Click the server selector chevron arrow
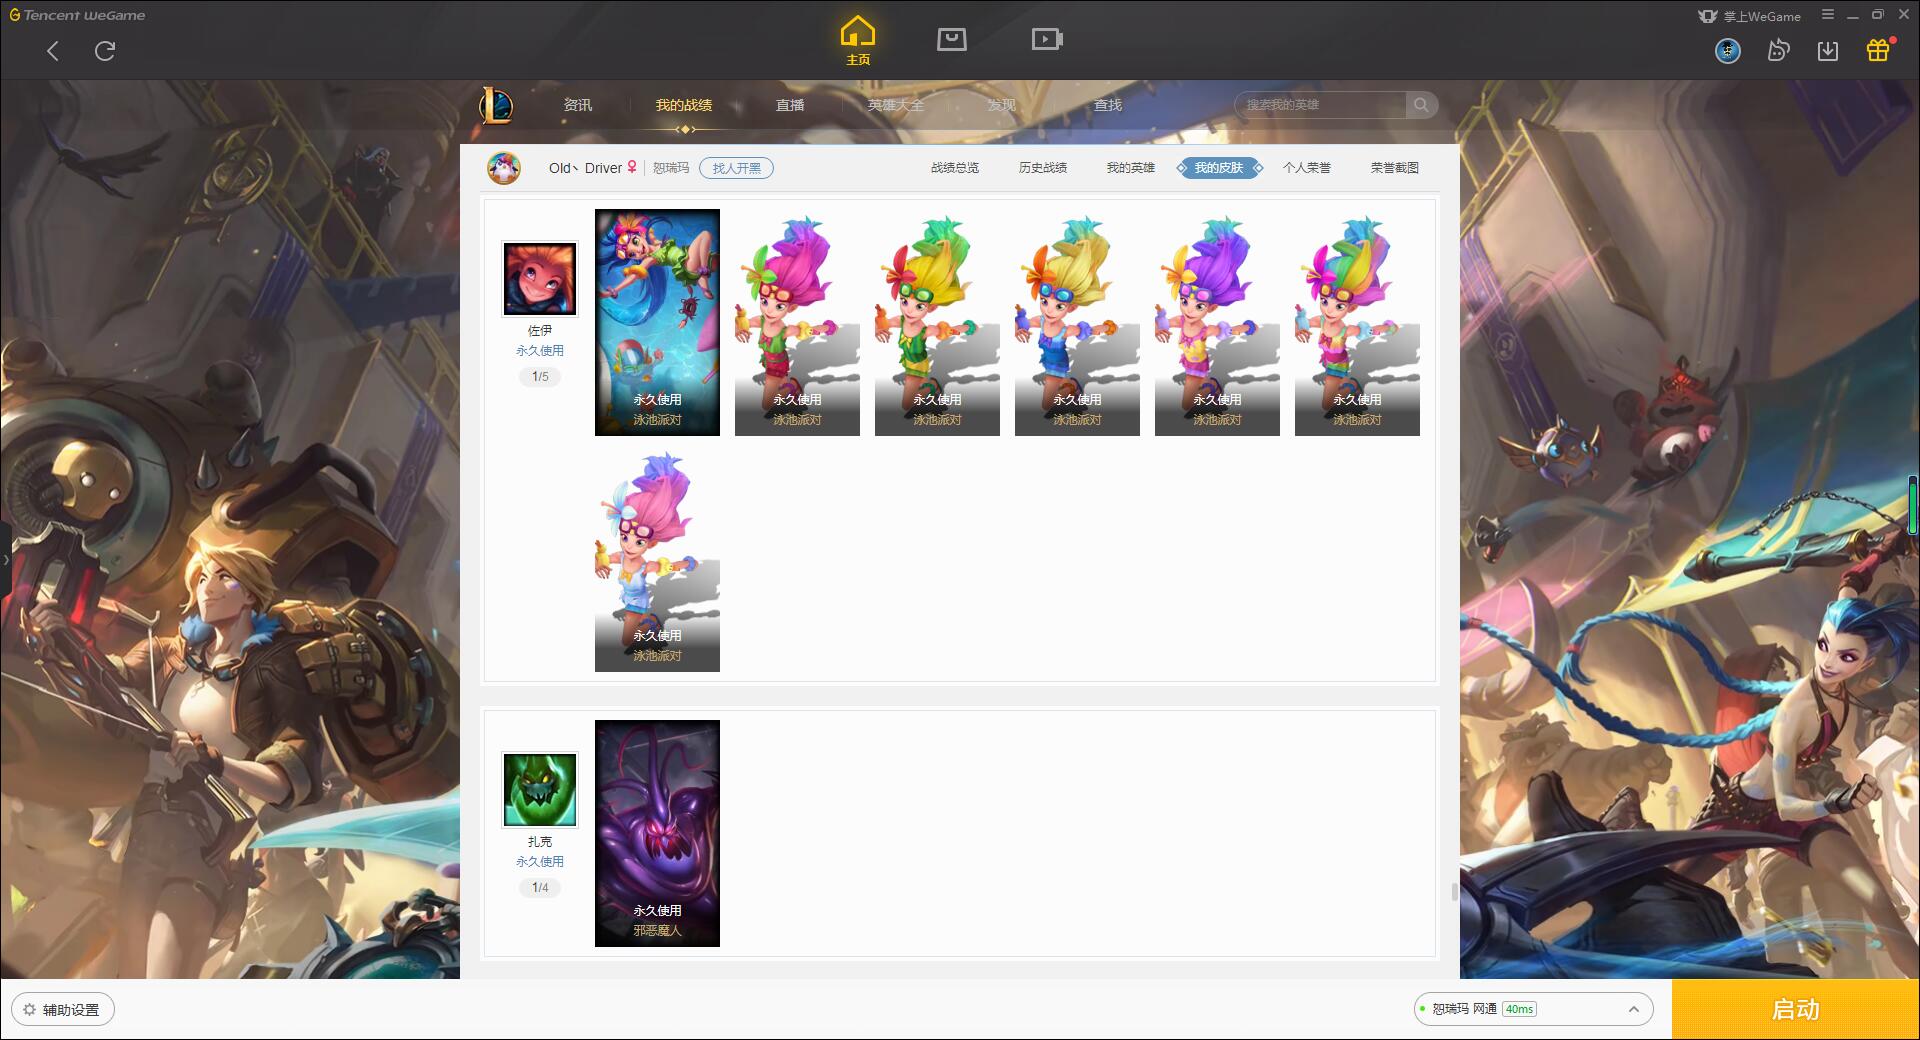The image size is (1920, 1040). point(1634,1009)
